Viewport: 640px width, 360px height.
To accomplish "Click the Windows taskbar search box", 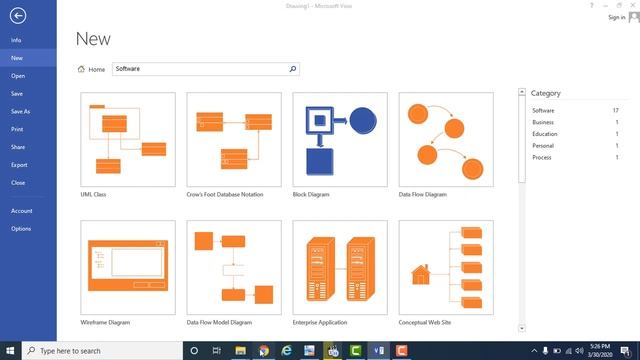I will point(102,351).
